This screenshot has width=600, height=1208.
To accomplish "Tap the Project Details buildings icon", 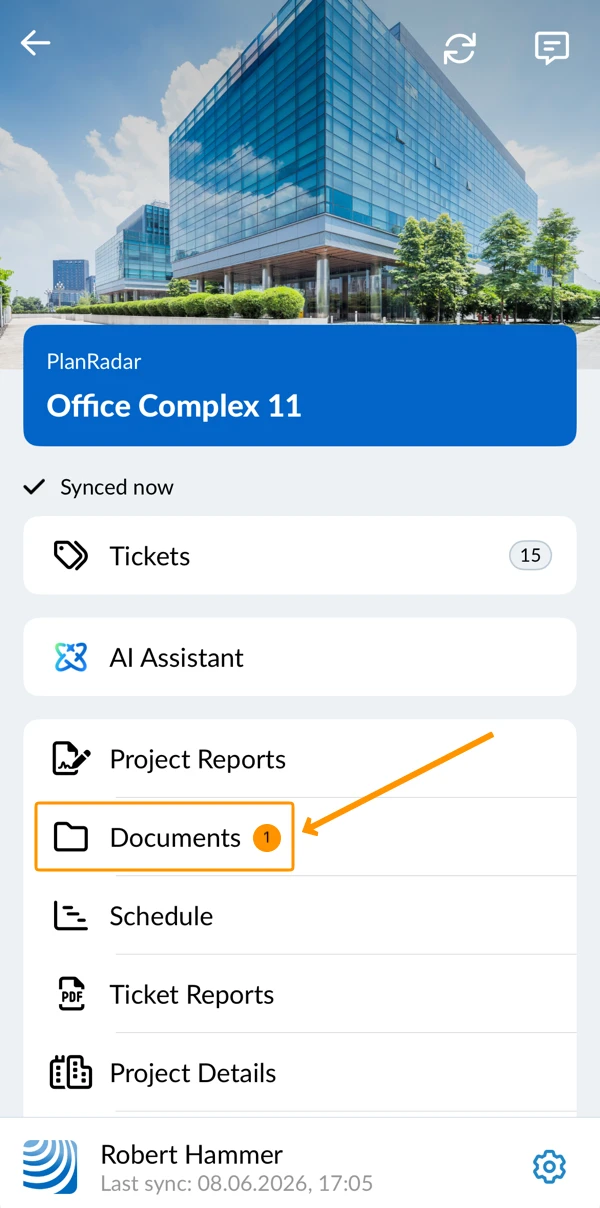I will (71, 1072).
